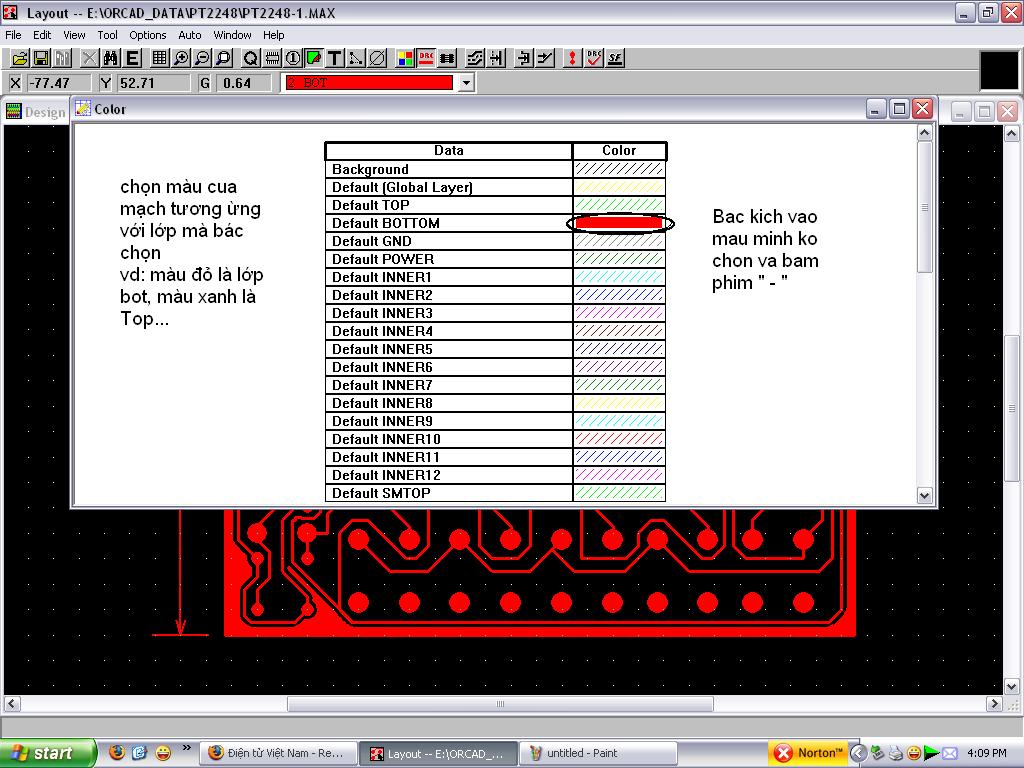Select the Text tool T icon
The width and height of the screenshot is (1024, 768).
click(335, 58)
